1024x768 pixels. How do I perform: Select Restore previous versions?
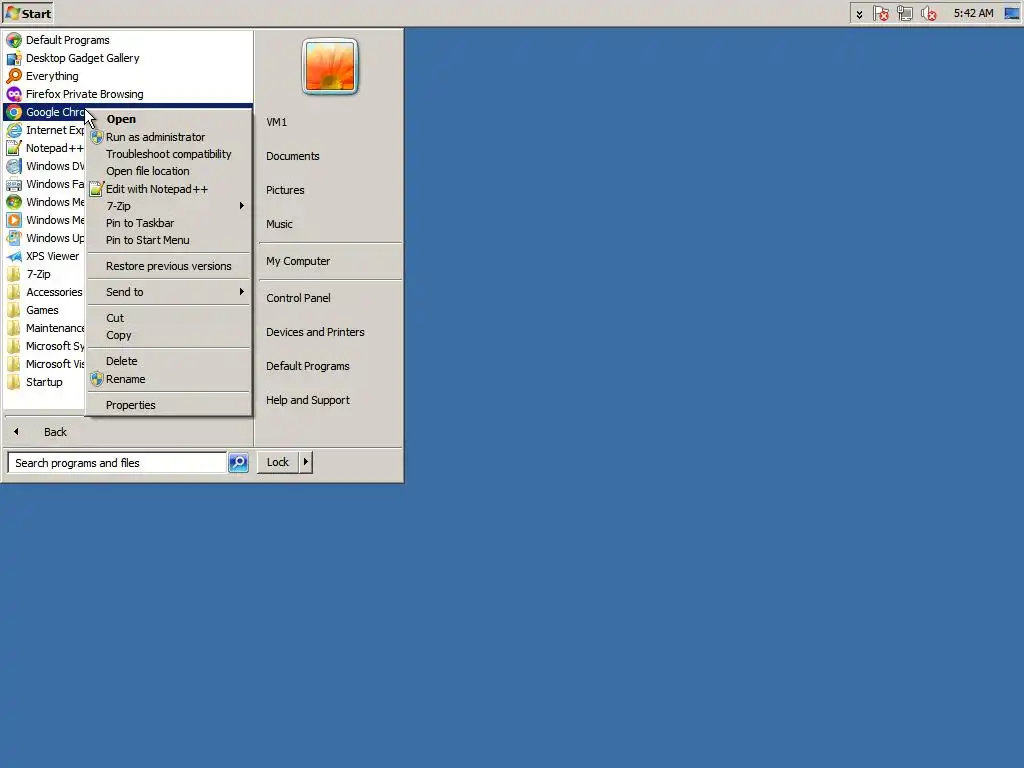tap(169, 266)
